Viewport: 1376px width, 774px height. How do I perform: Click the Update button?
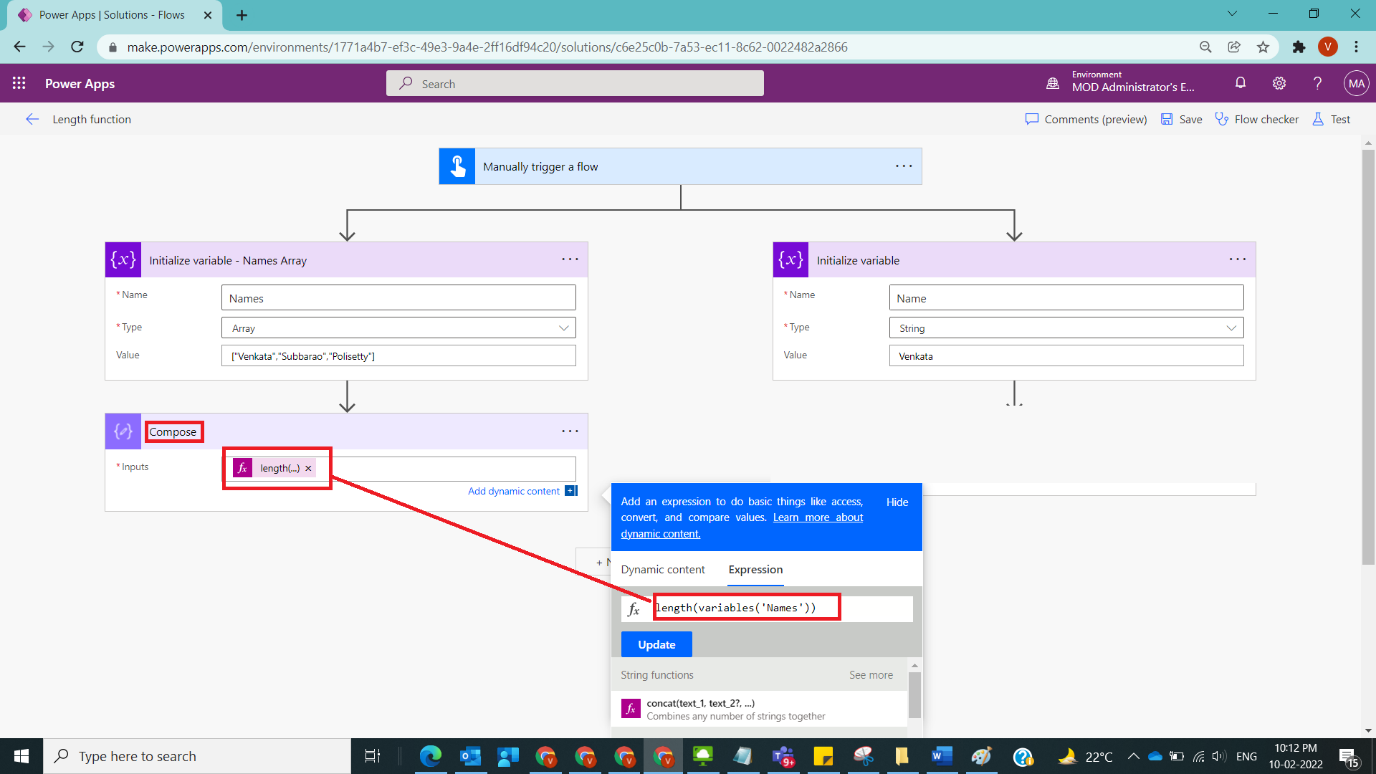(656, 644)
